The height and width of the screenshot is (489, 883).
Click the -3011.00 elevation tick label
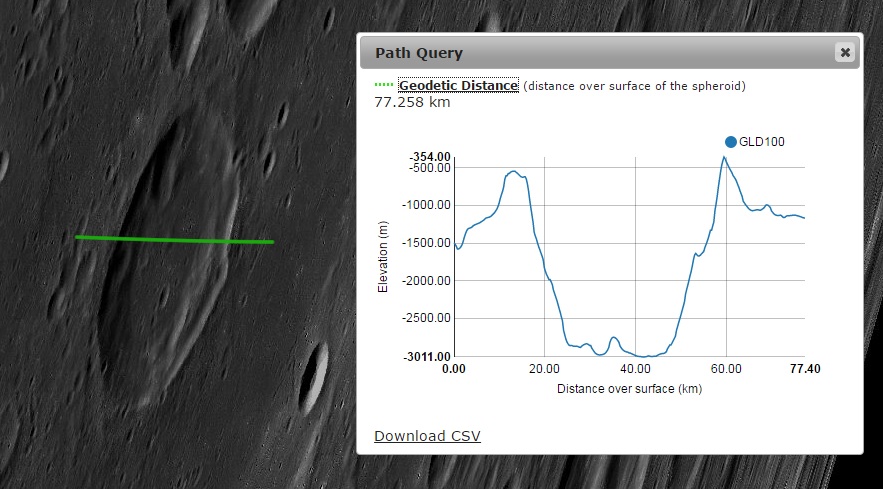pyautogui.click(x=429, y=356)
